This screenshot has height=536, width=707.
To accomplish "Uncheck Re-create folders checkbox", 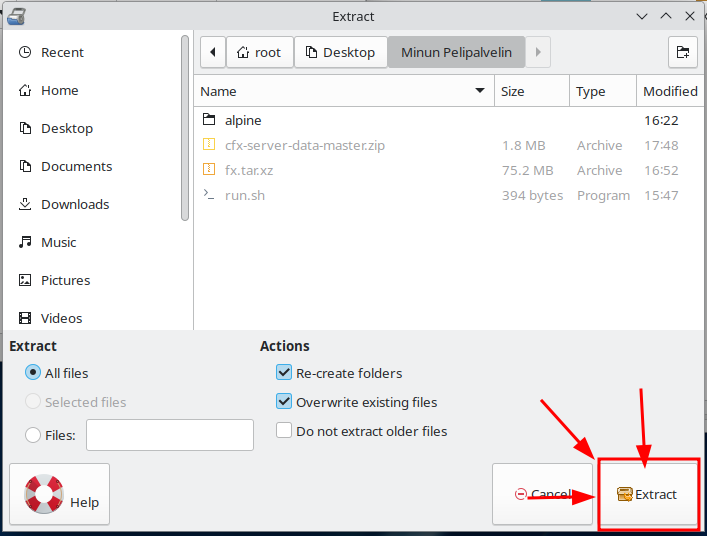I will (283, 373).
